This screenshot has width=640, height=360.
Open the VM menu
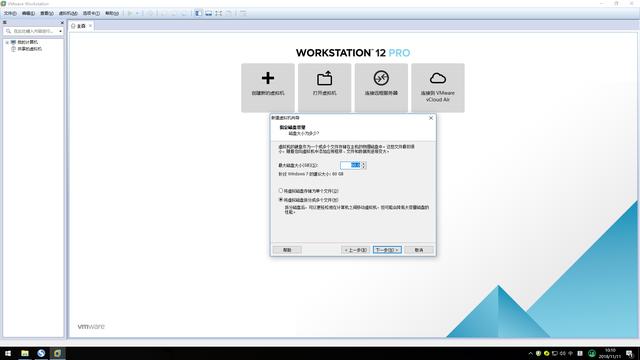coord(68,13)
